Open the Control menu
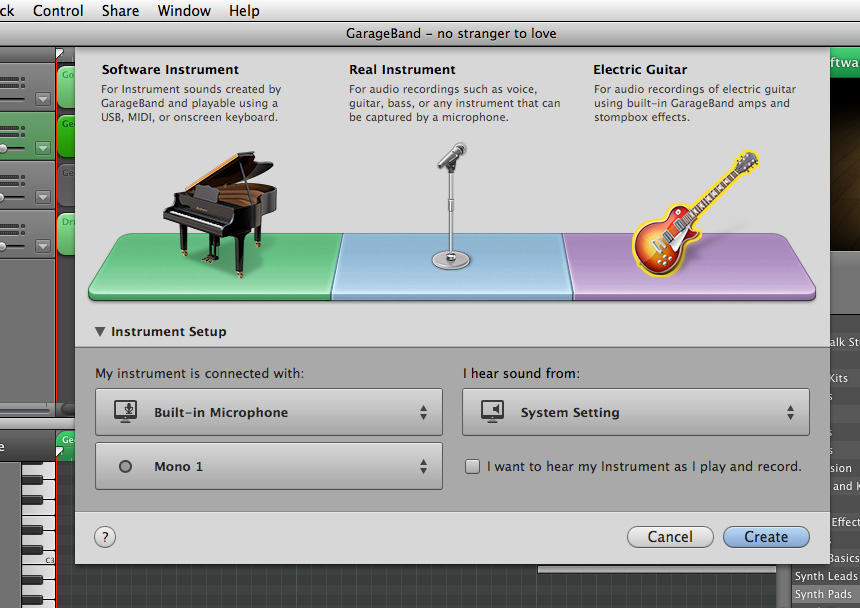 (58, 11)
